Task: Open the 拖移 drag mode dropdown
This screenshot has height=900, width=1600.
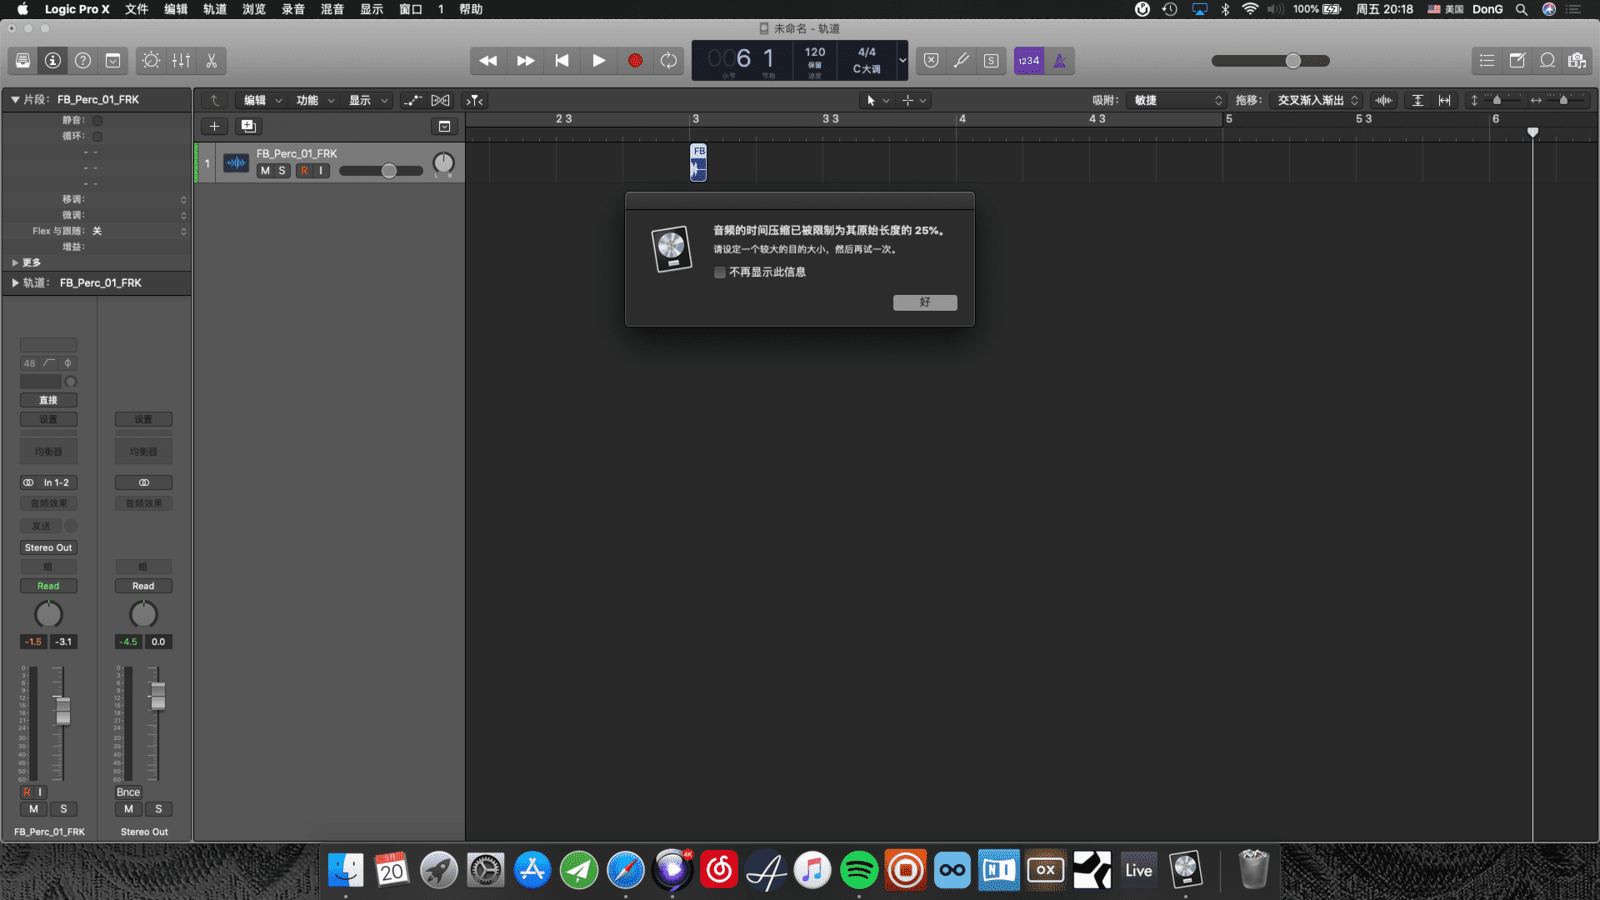Action: [1317, 100]
